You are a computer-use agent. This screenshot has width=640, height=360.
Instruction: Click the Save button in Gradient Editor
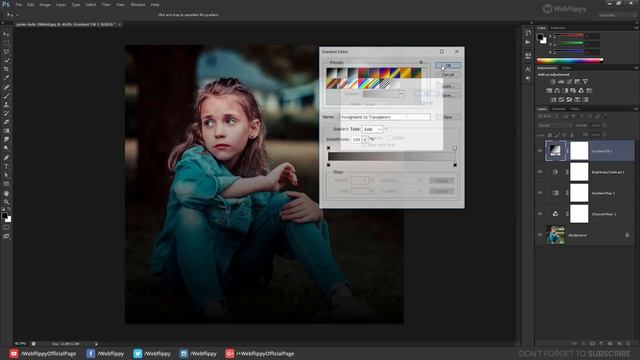tap(448, 95)
